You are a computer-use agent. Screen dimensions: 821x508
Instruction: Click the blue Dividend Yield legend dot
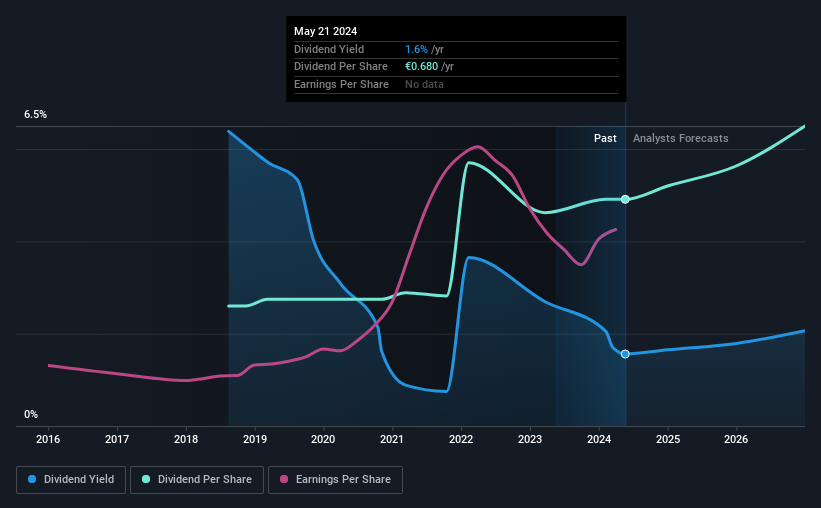pos(32,479)
